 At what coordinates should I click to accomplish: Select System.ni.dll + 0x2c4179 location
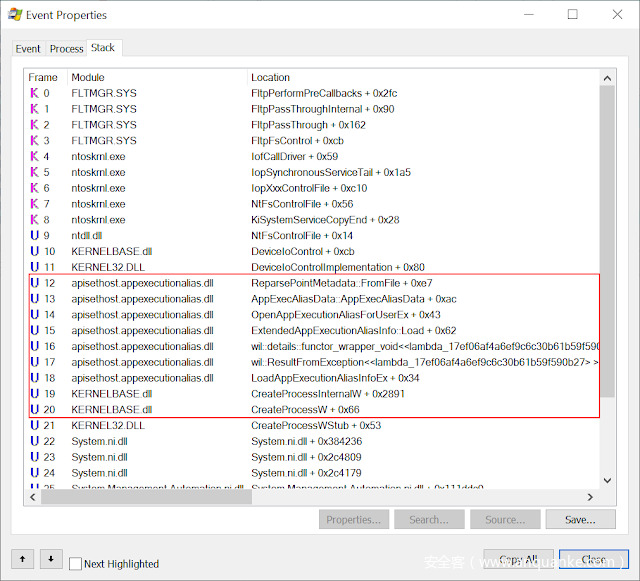(x=307, y=473)
